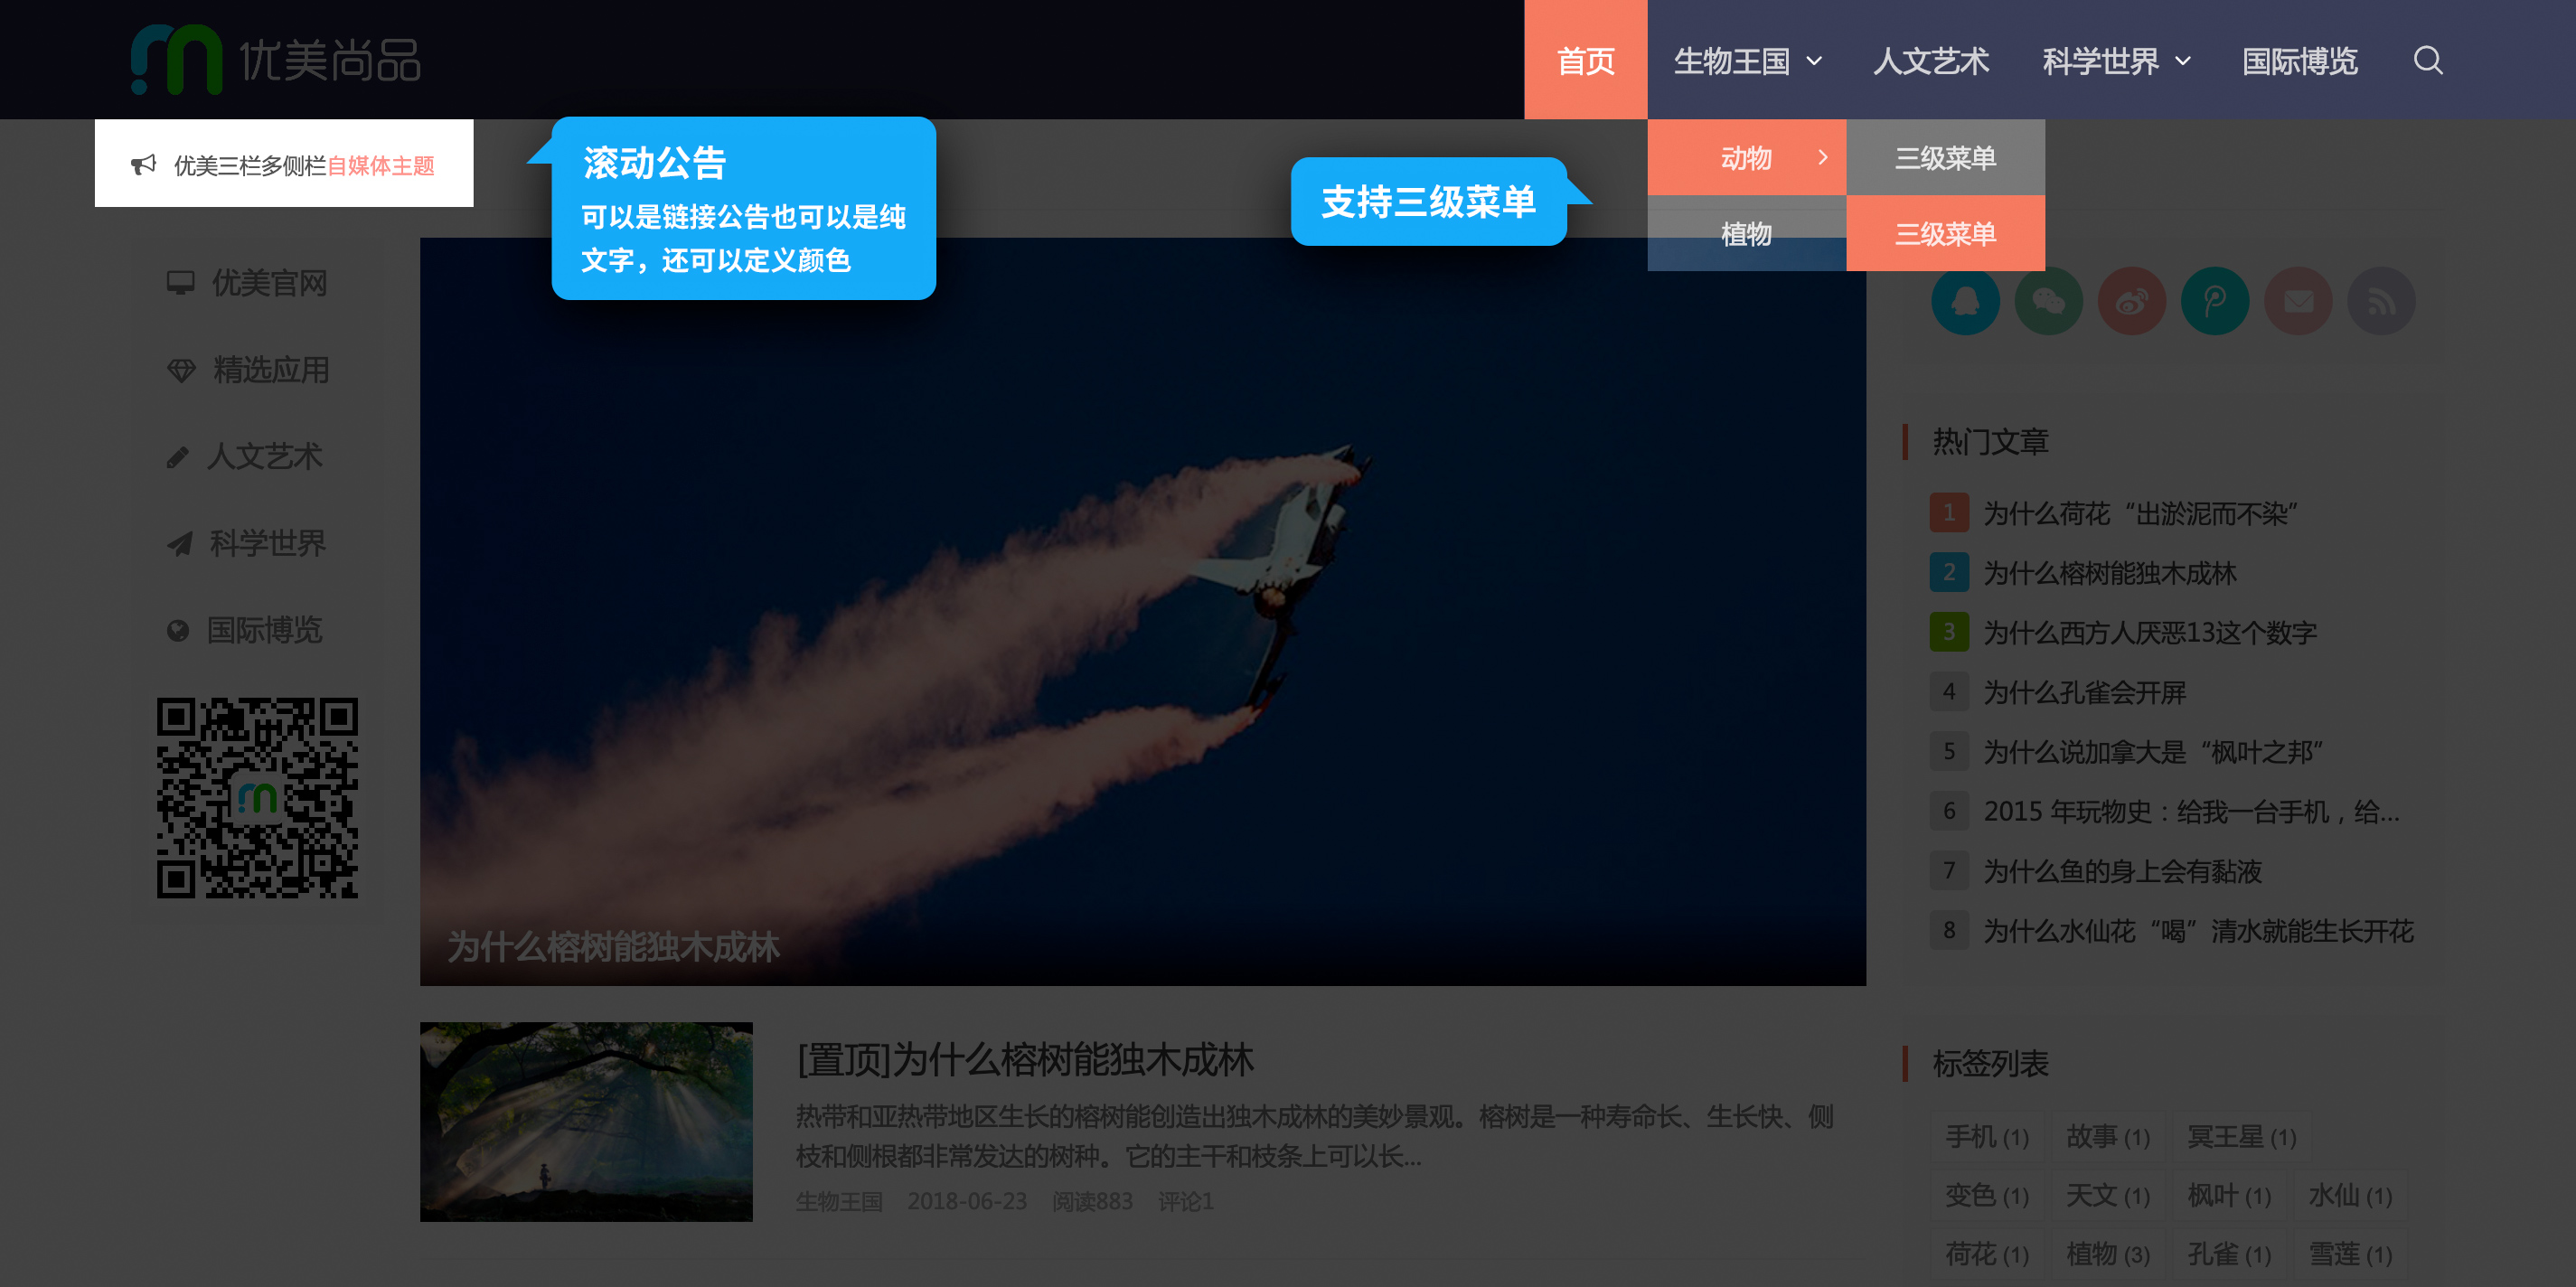Click the 植物 (3) tag
This screenshot has height=1287, width=2576.
pyautogui.click(x=2107, y=1254)
